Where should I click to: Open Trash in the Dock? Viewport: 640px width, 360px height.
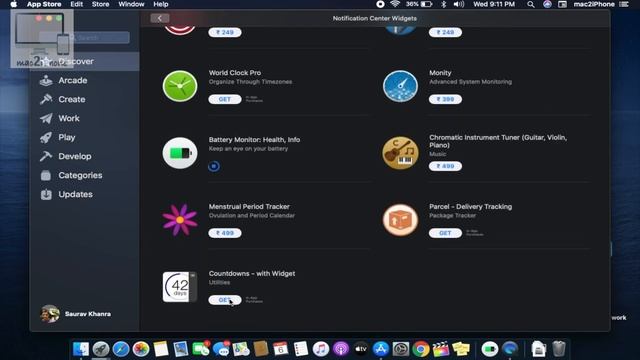[x=559, y=349]
